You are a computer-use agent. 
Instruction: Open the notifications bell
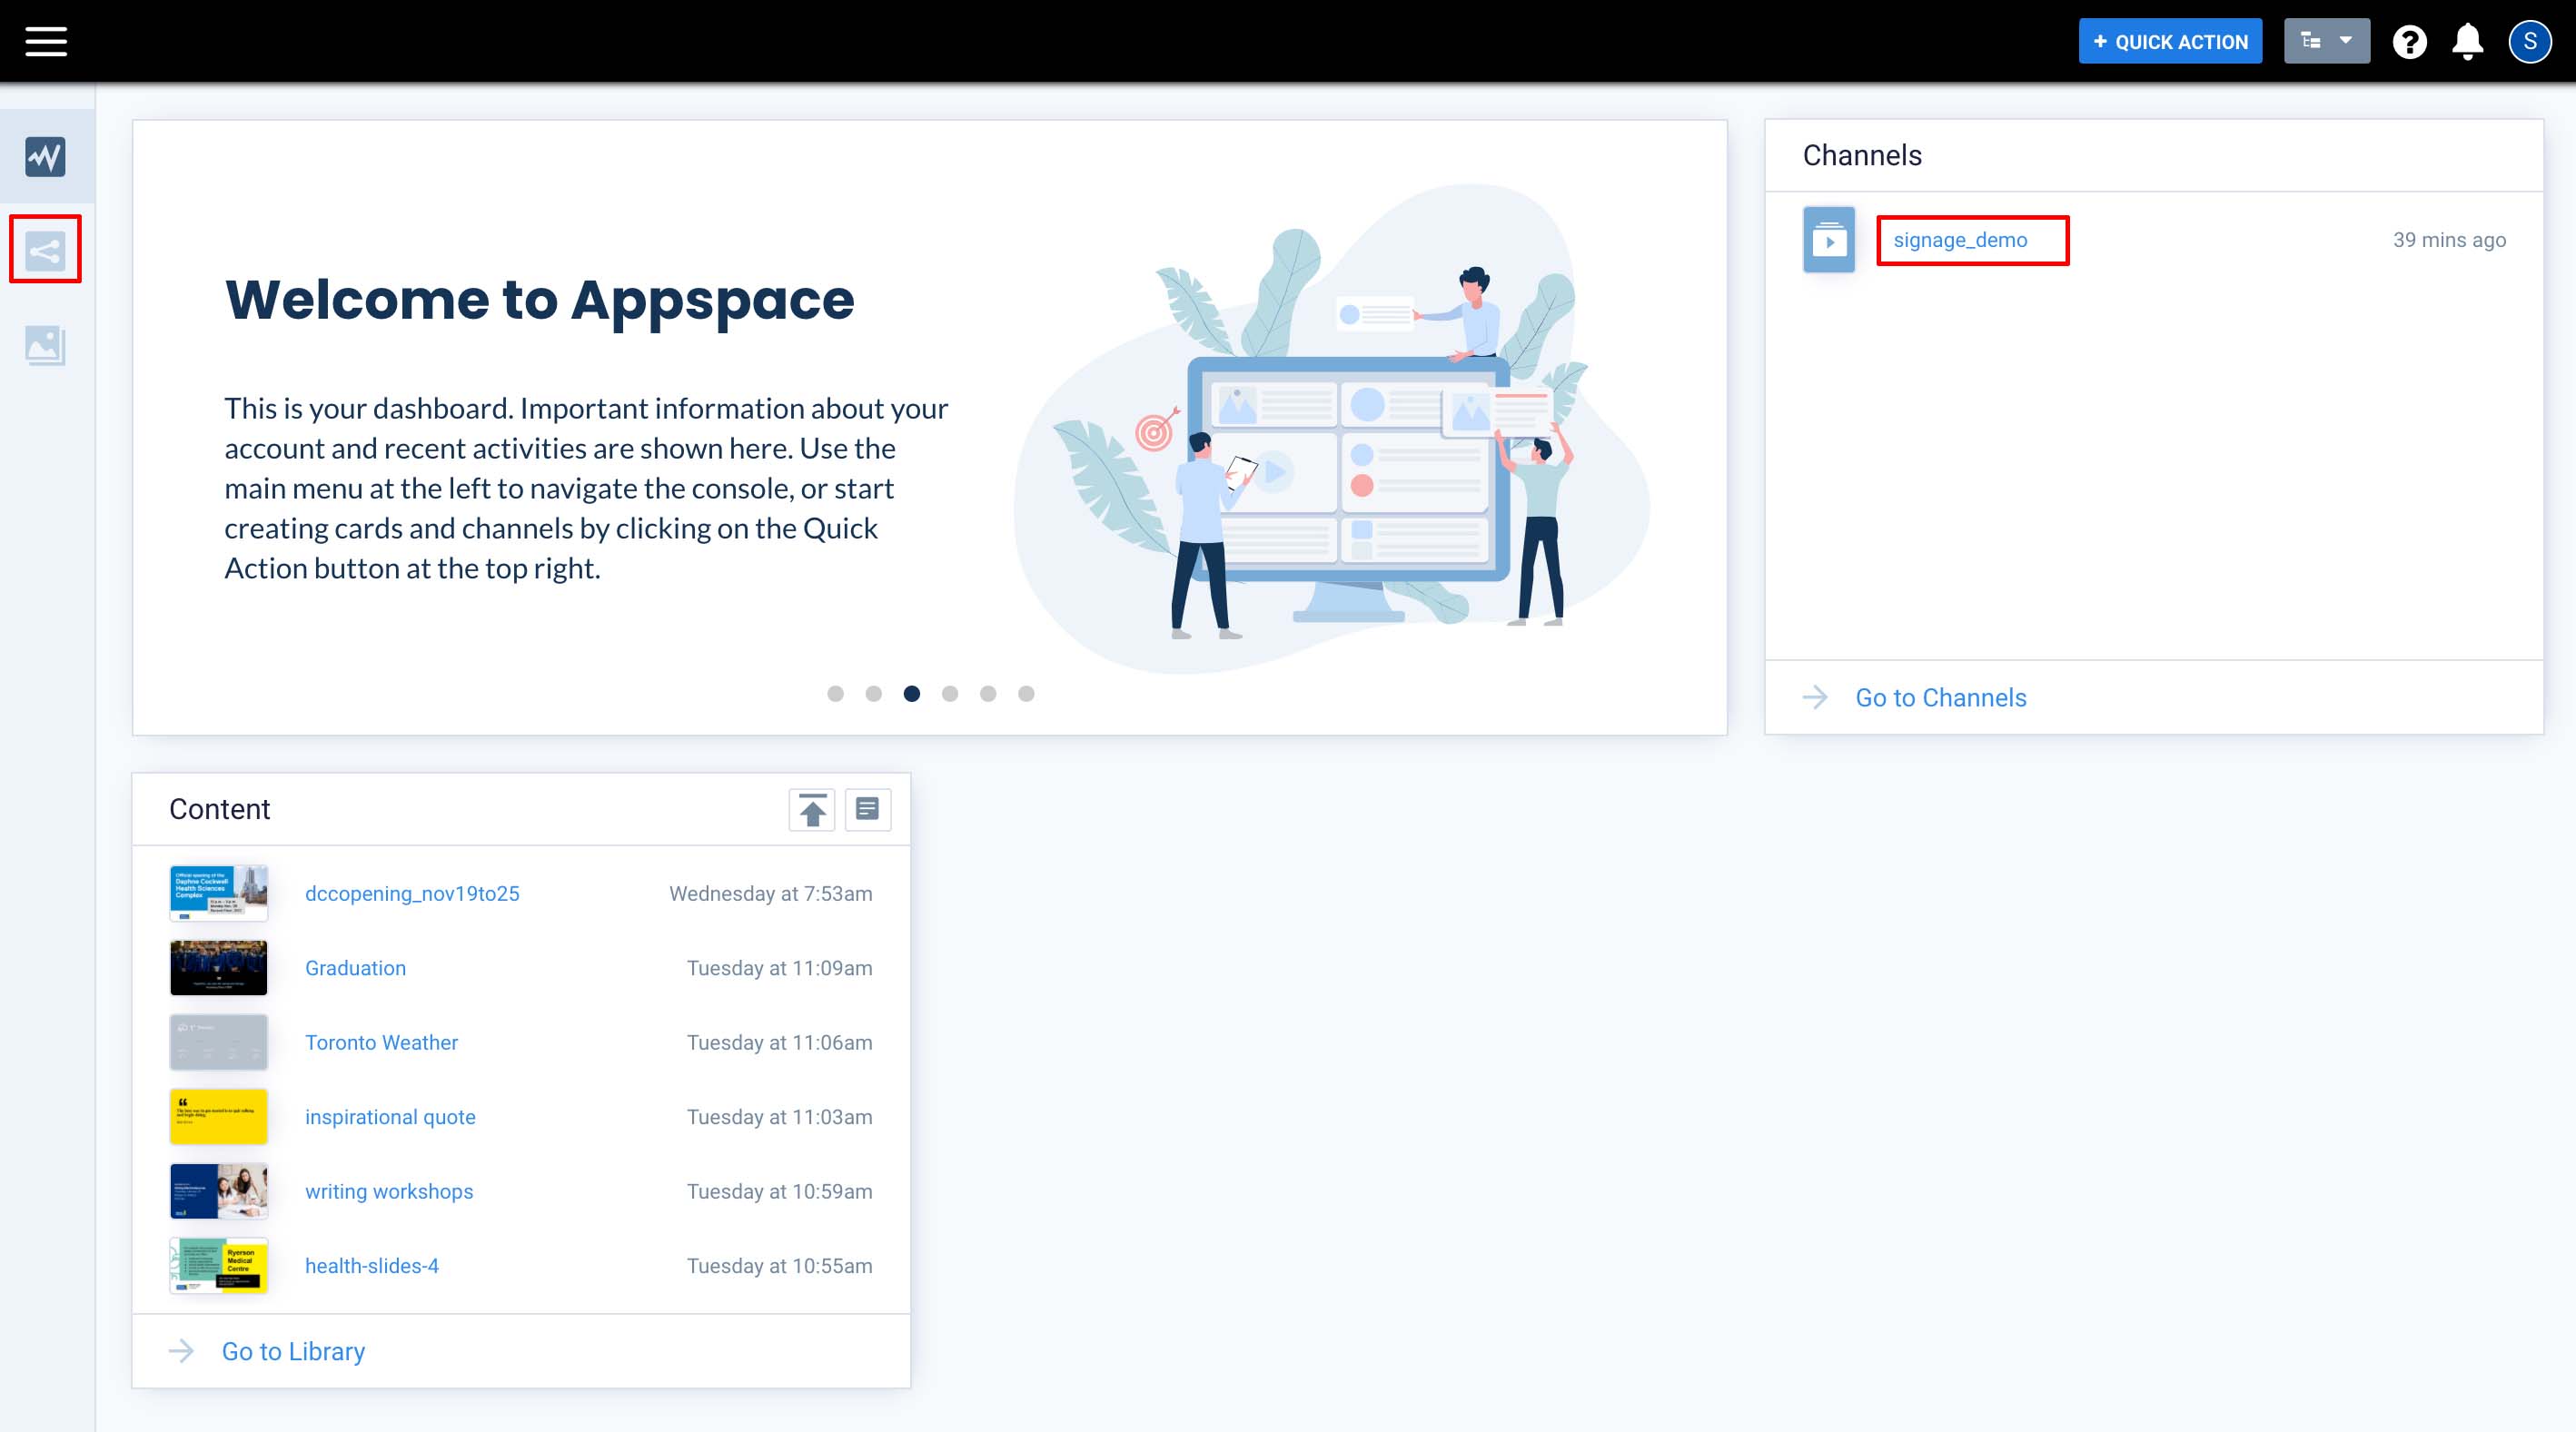(x=2467, y=41)
